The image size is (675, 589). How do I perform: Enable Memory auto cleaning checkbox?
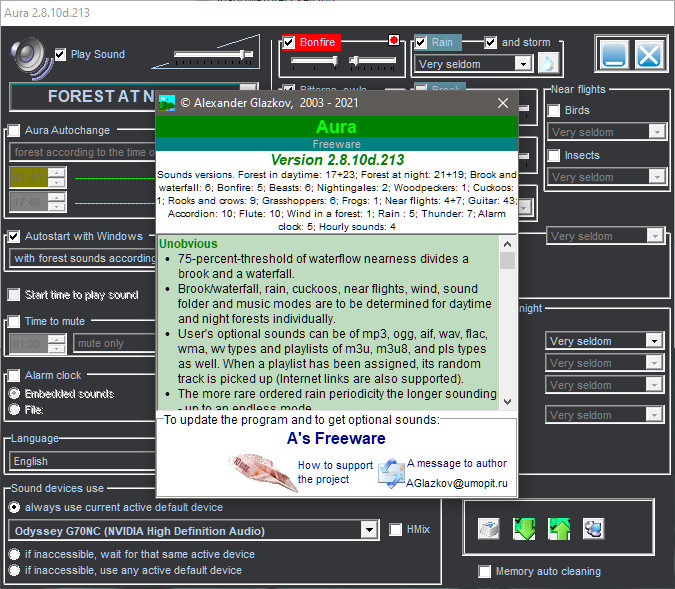click(x=486, y=572)
